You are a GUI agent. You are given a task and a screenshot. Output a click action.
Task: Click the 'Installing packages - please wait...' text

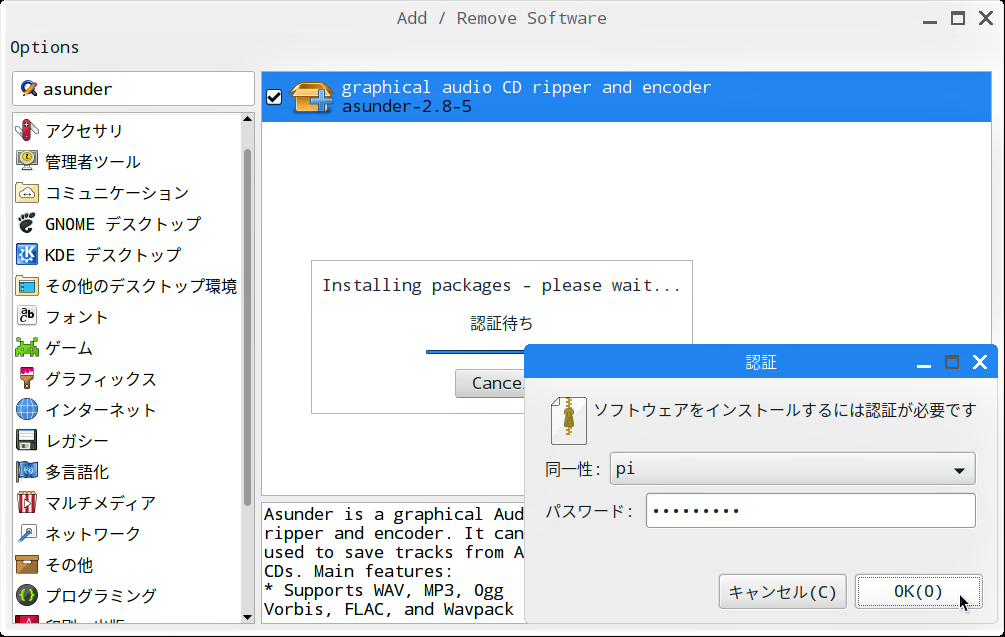[501, 285]
